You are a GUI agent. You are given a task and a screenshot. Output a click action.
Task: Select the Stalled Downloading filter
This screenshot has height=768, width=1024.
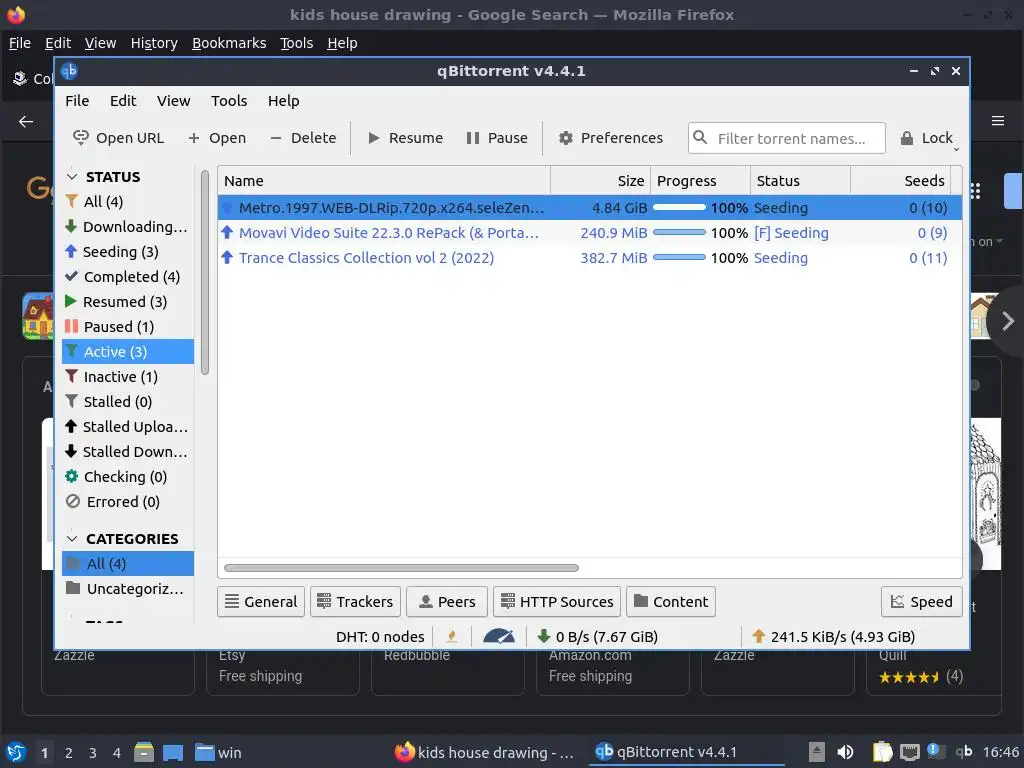click(128, 451)
